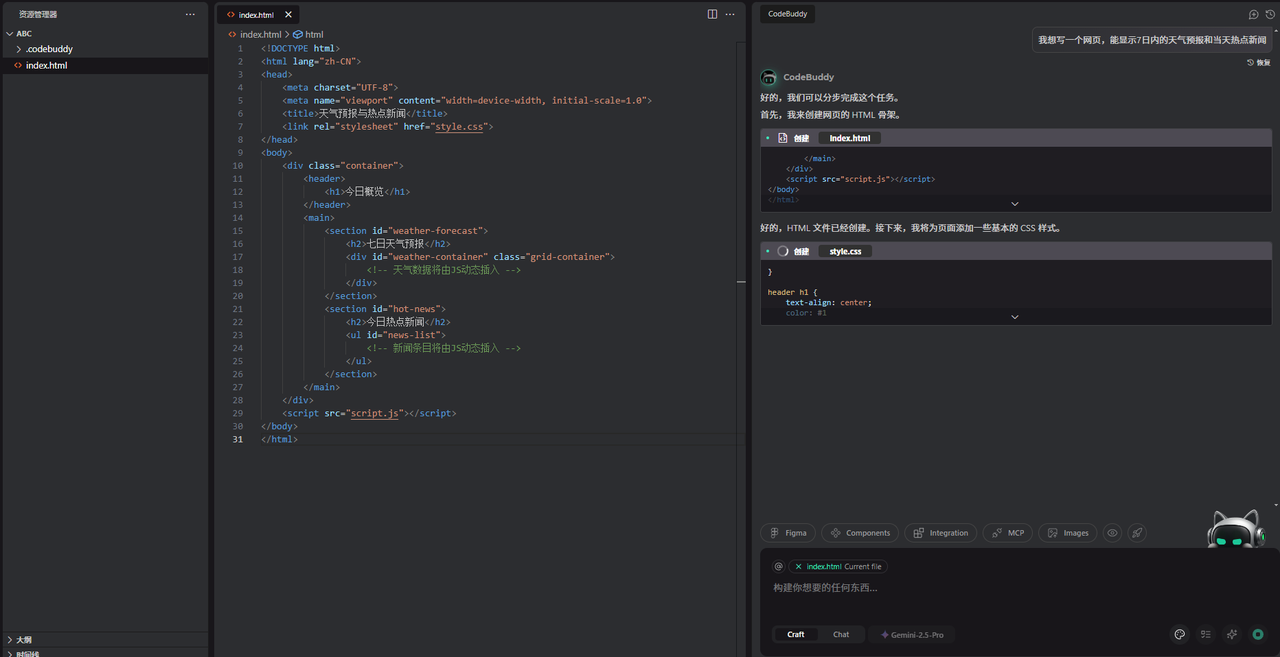This screenshot has width=1280, height=657.
Task: Close the index.html editor tab
Action: pyautogui.click(x=288, y=15)
